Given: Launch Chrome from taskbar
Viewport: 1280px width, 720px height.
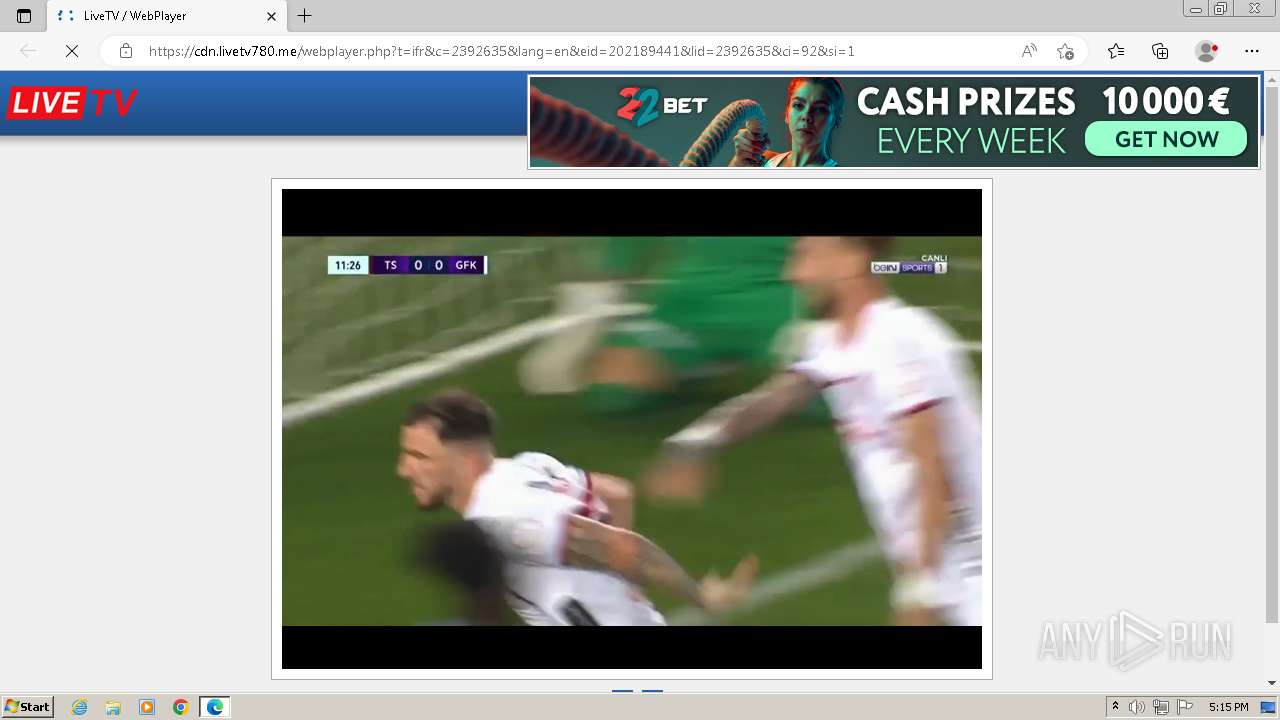Looking at the screenshot, I should coord(180,707).
